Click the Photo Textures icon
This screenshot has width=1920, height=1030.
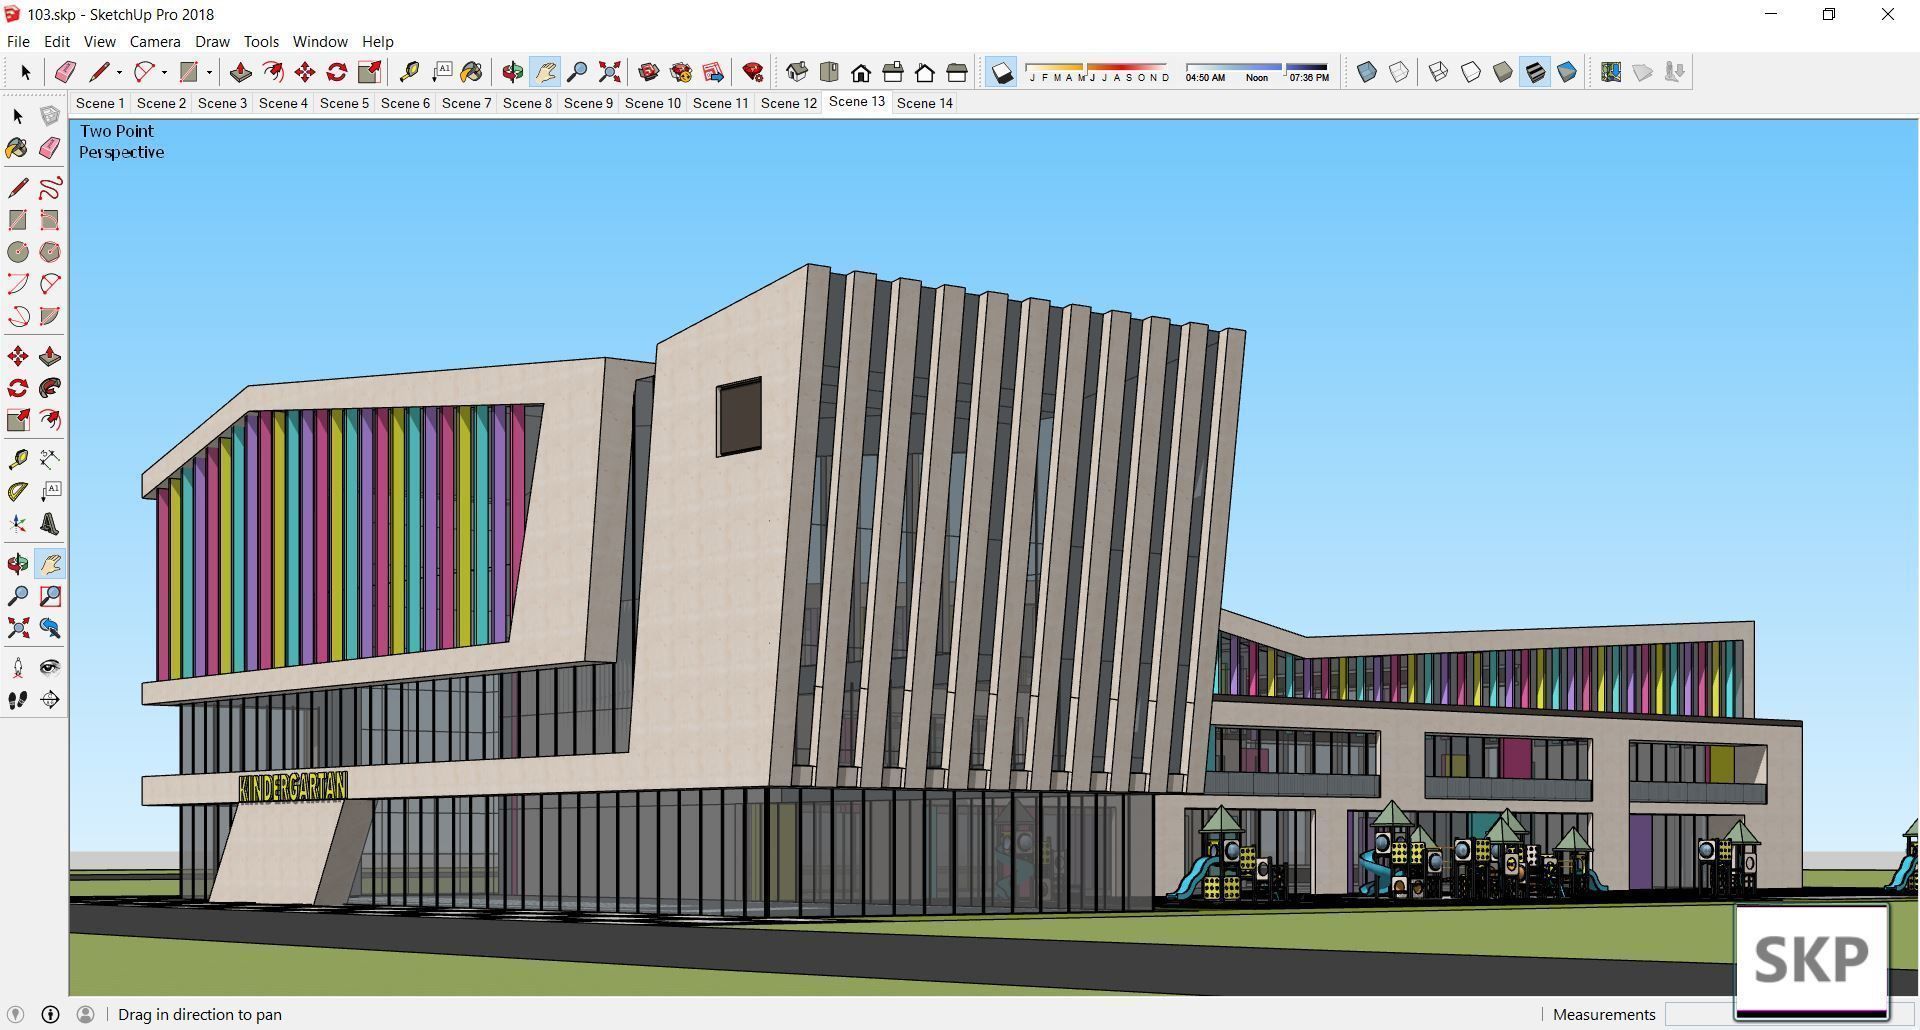(1674, 72)
